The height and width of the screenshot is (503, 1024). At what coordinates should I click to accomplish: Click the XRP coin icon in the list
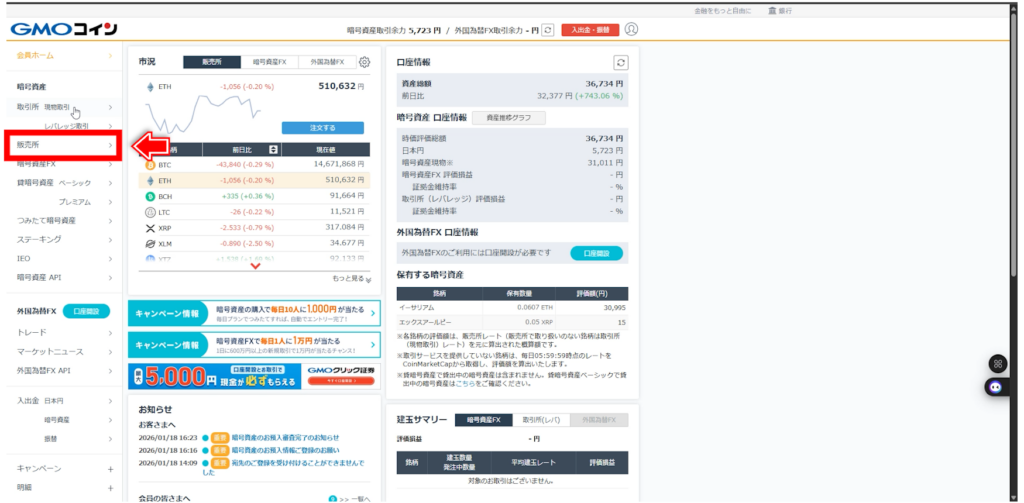point(151,228)
